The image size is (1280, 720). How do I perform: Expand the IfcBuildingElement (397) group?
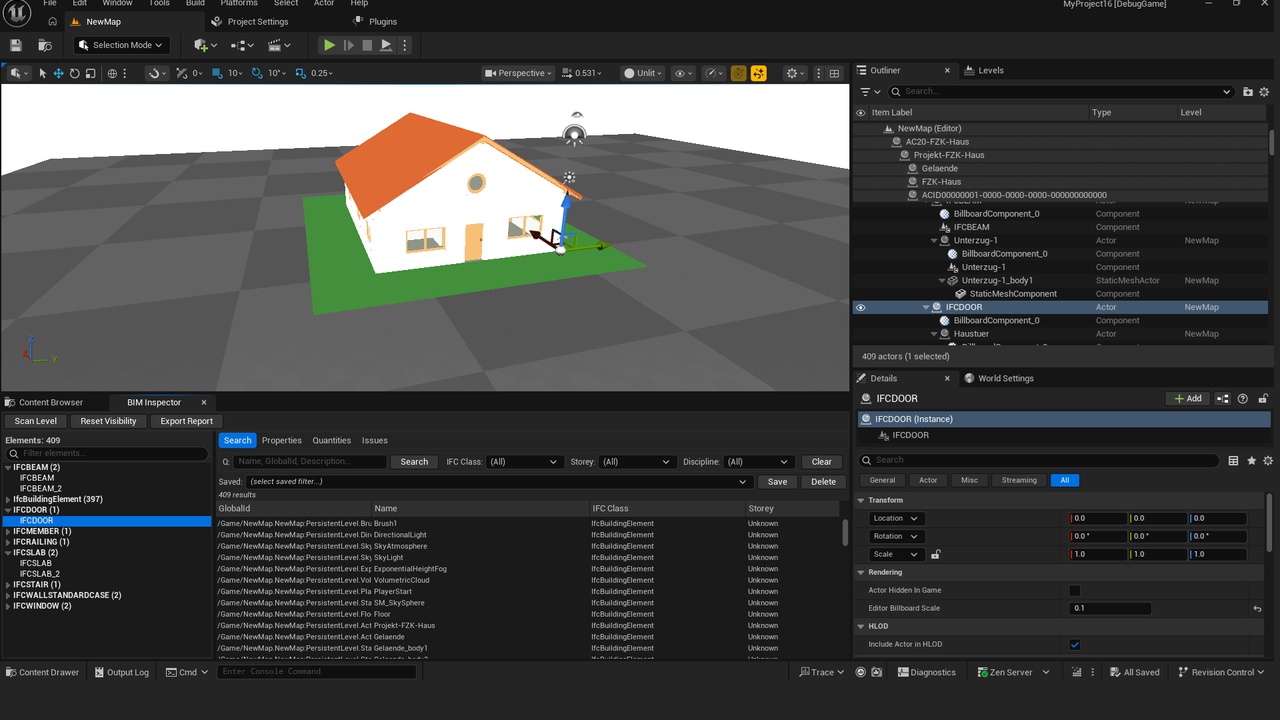click(9, 499)
